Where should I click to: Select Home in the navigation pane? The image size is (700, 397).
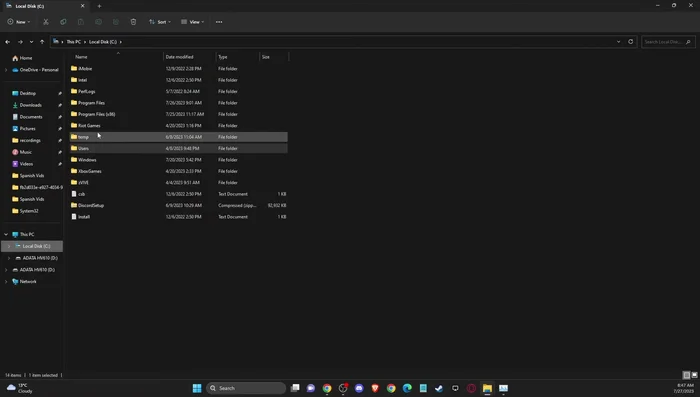26,58
